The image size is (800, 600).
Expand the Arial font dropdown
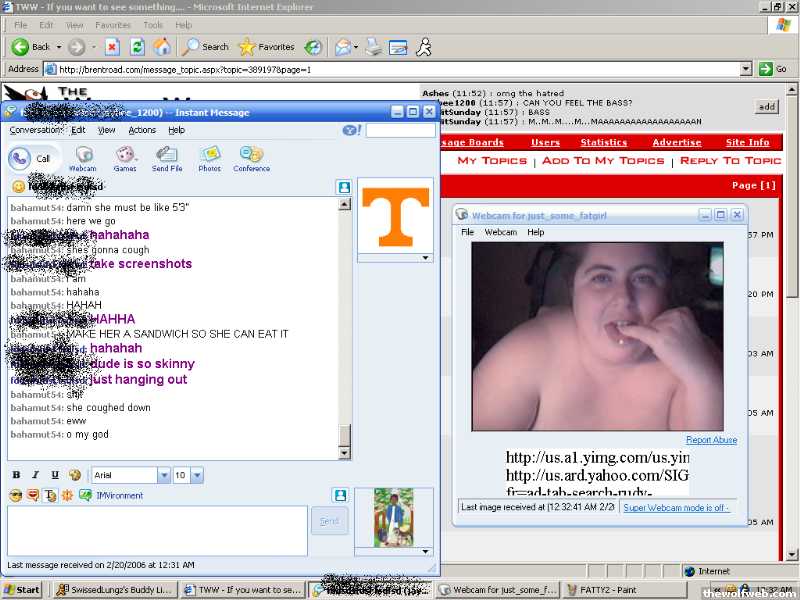tap(164, 475)
